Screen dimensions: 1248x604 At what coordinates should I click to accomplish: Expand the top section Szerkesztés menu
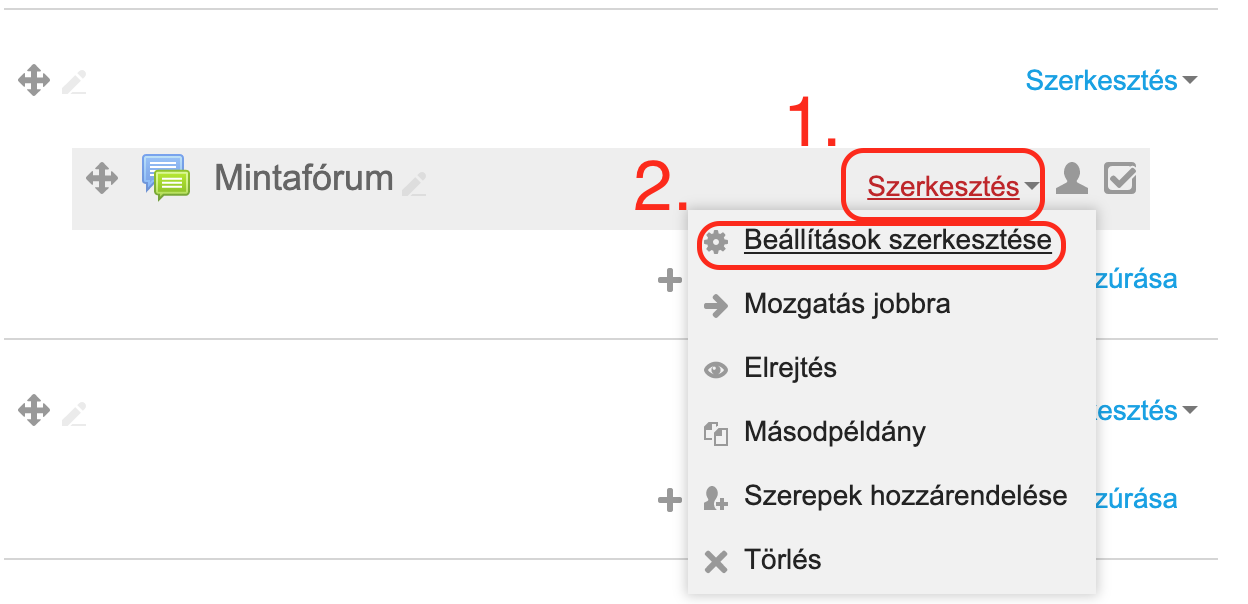[1111, 80]
